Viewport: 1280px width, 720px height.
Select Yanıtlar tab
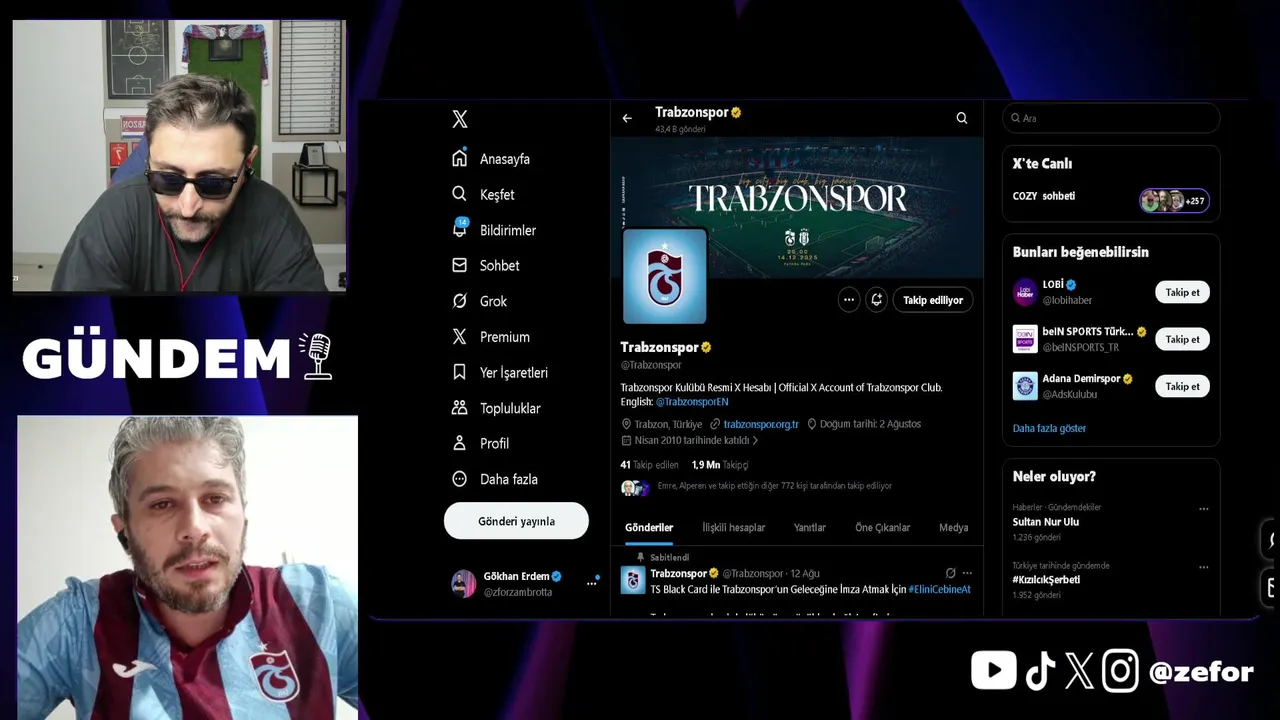pyautogui.click(x=810, y=527)
